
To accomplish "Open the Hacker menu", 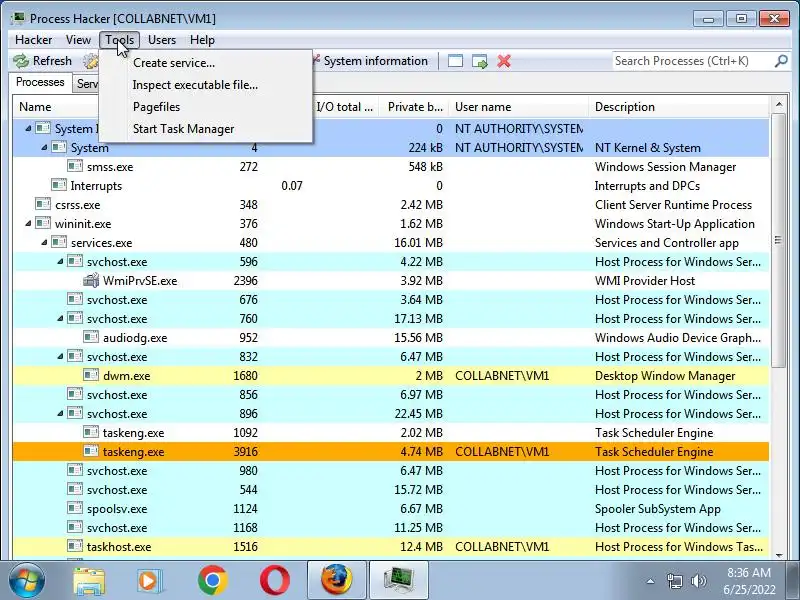I will [34, 40].
